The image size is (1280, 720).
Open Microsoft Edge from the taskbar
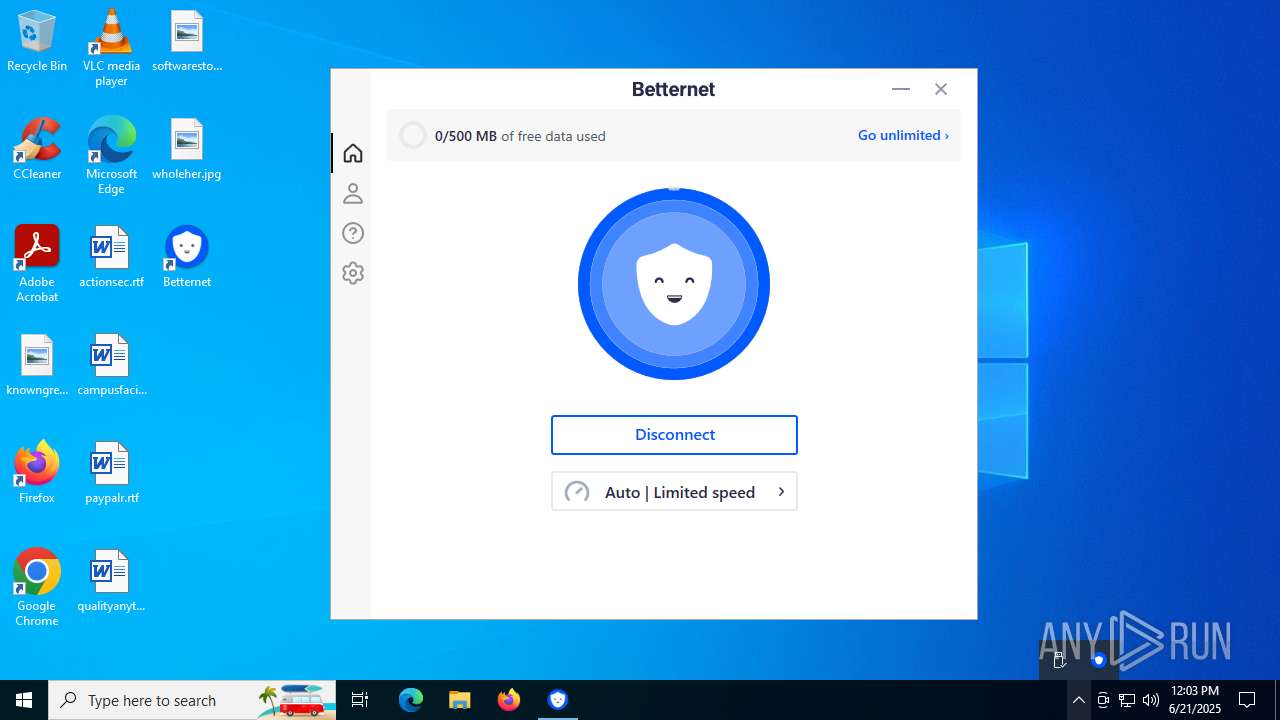pos(411,700)
